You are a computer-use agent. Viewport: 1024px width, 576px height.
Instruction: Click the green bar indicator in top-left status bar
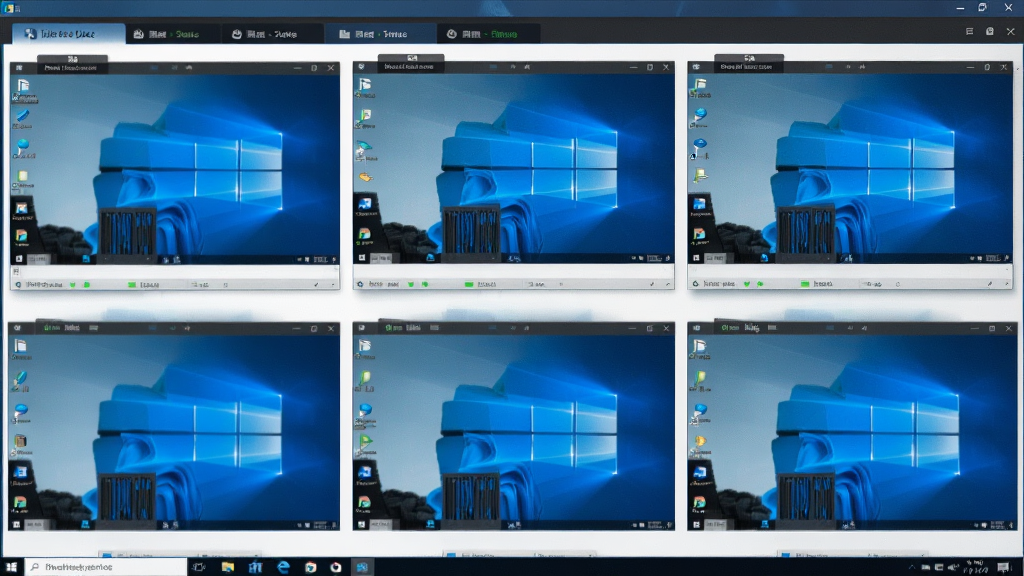tap(132, 285)
